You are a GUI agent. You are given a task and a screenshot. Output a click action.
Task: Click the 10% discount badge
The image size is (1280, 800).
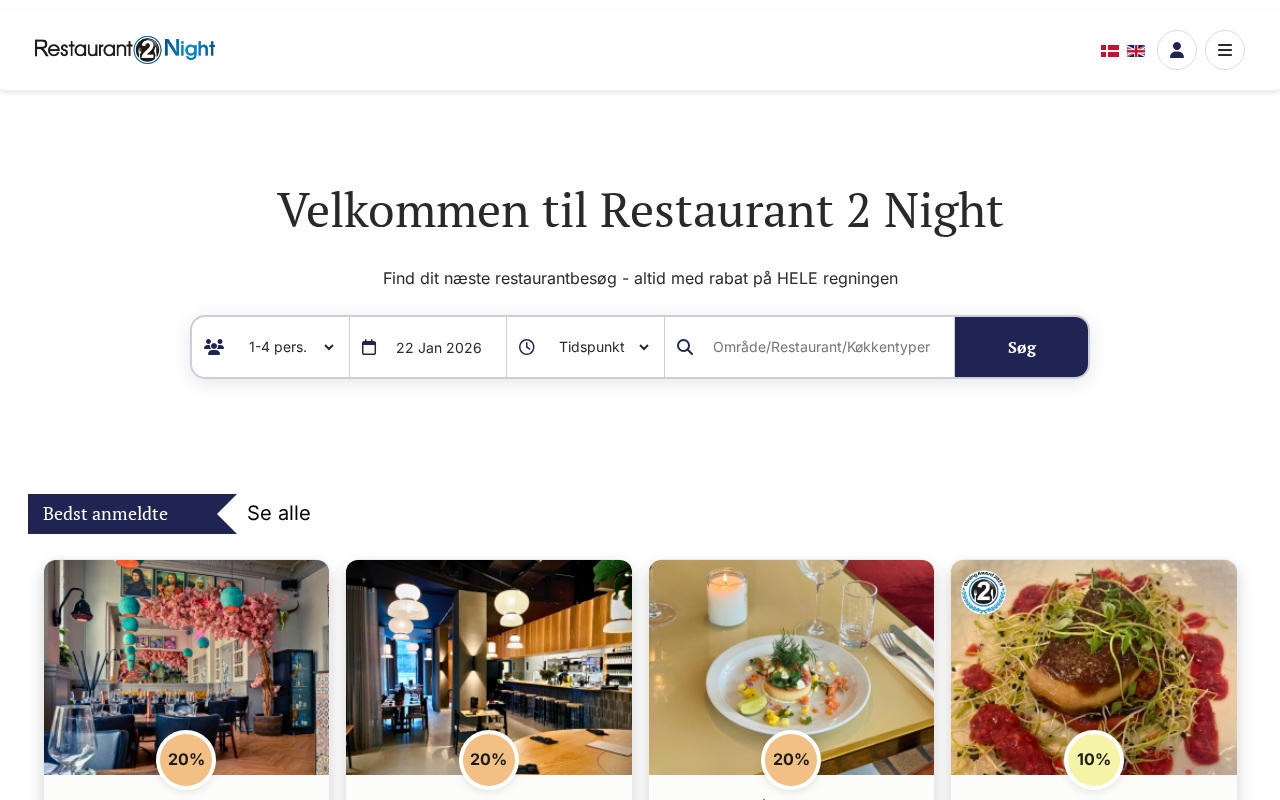click(x=1094, y=760)
